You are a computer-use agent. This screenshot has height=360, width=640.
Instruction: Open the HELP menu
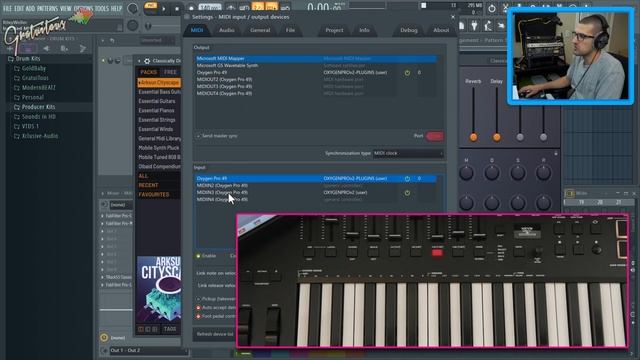116,8
